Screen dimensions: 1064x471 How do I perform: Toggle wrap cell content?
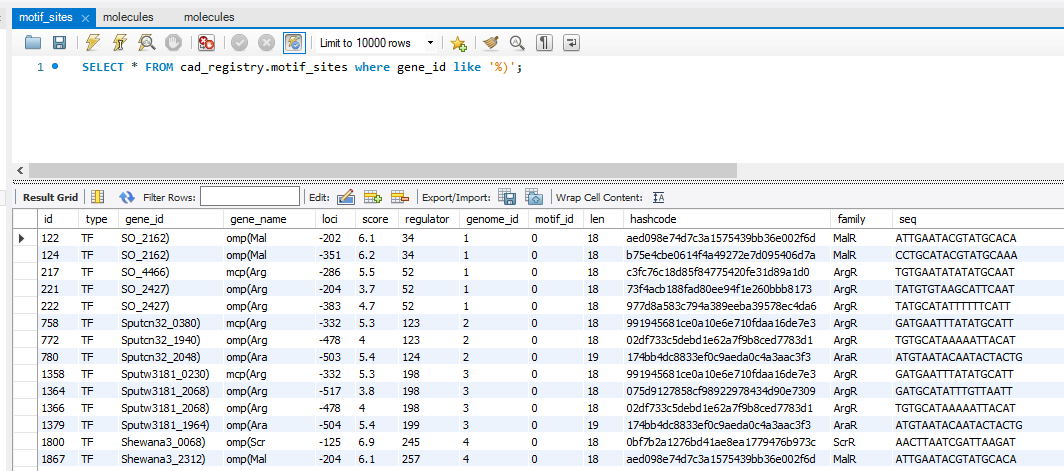point(659,198)
